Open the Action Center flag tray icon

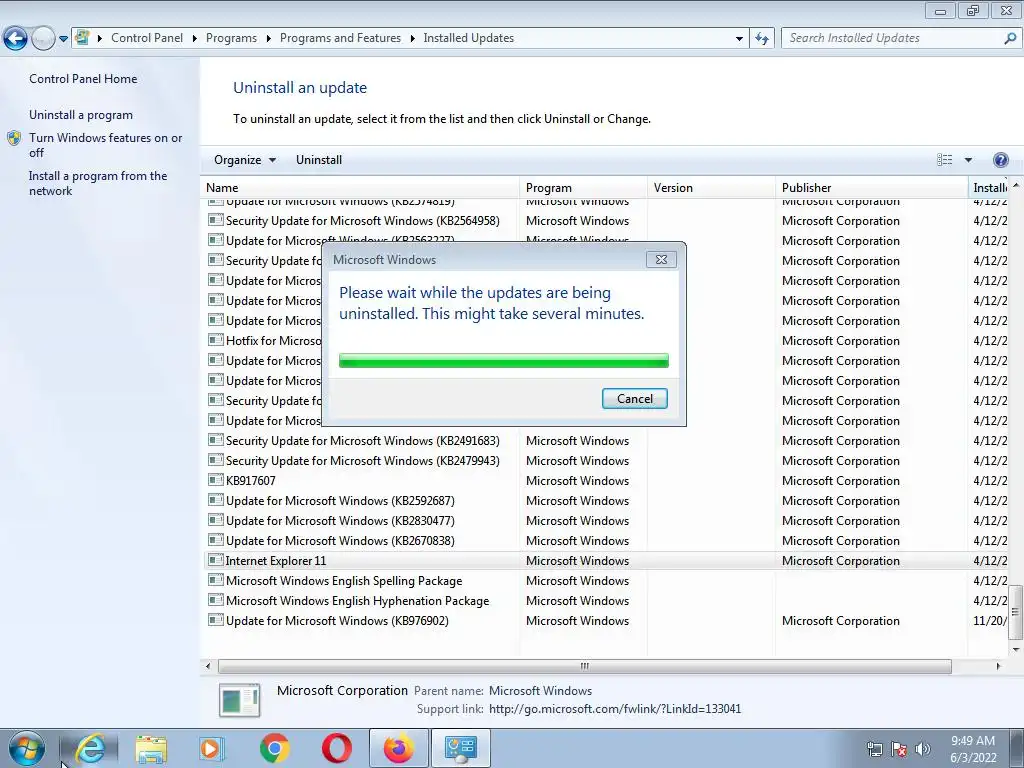click(x=899, y=749)
